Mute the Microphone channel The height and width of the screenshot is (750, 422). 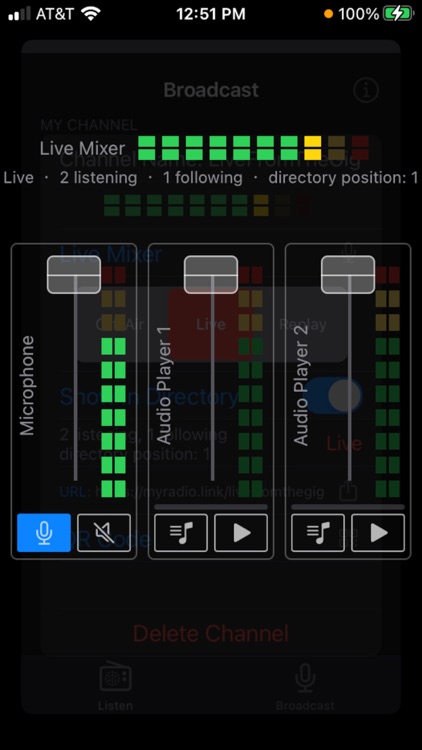click(x=104, y=533)
